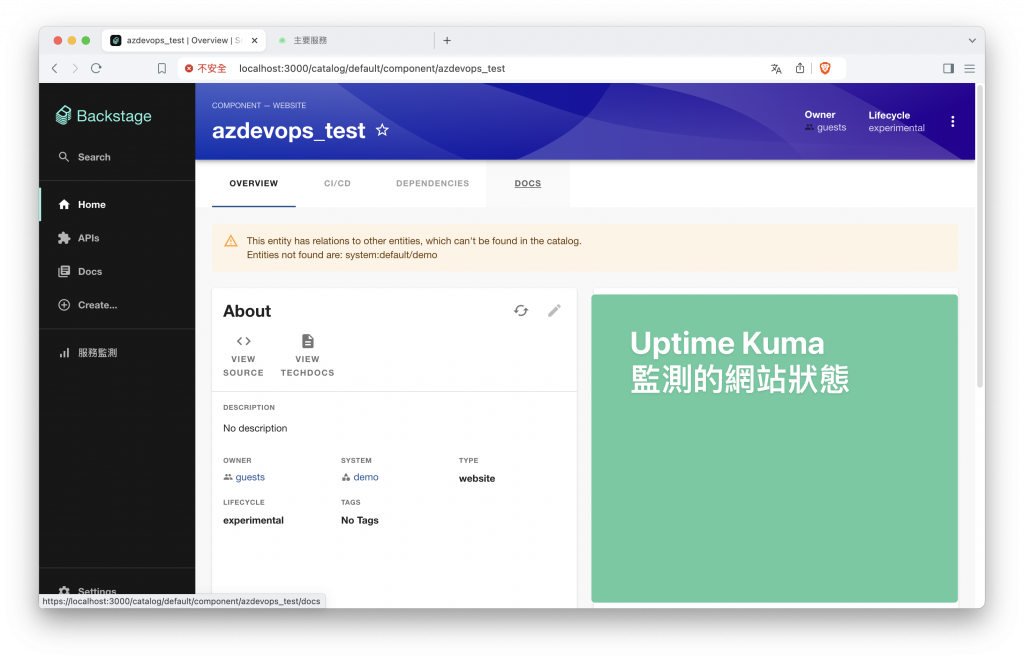Click guests under Owner in header
The image size is (1024, 660).
831,128
